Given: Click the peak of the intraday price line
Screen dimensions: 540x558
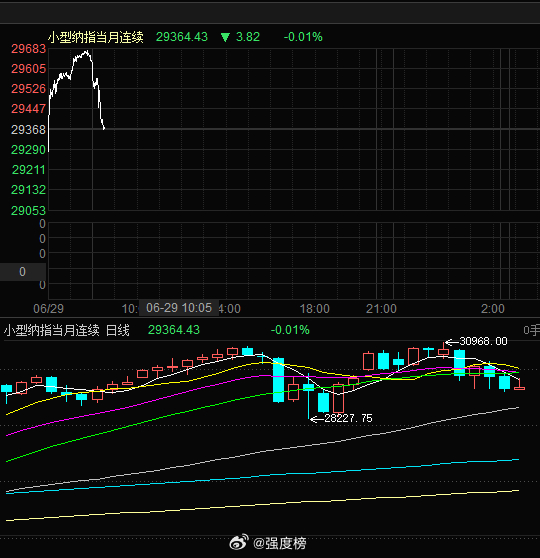Looking at the screenshot, I should click(x=86, y=52).
